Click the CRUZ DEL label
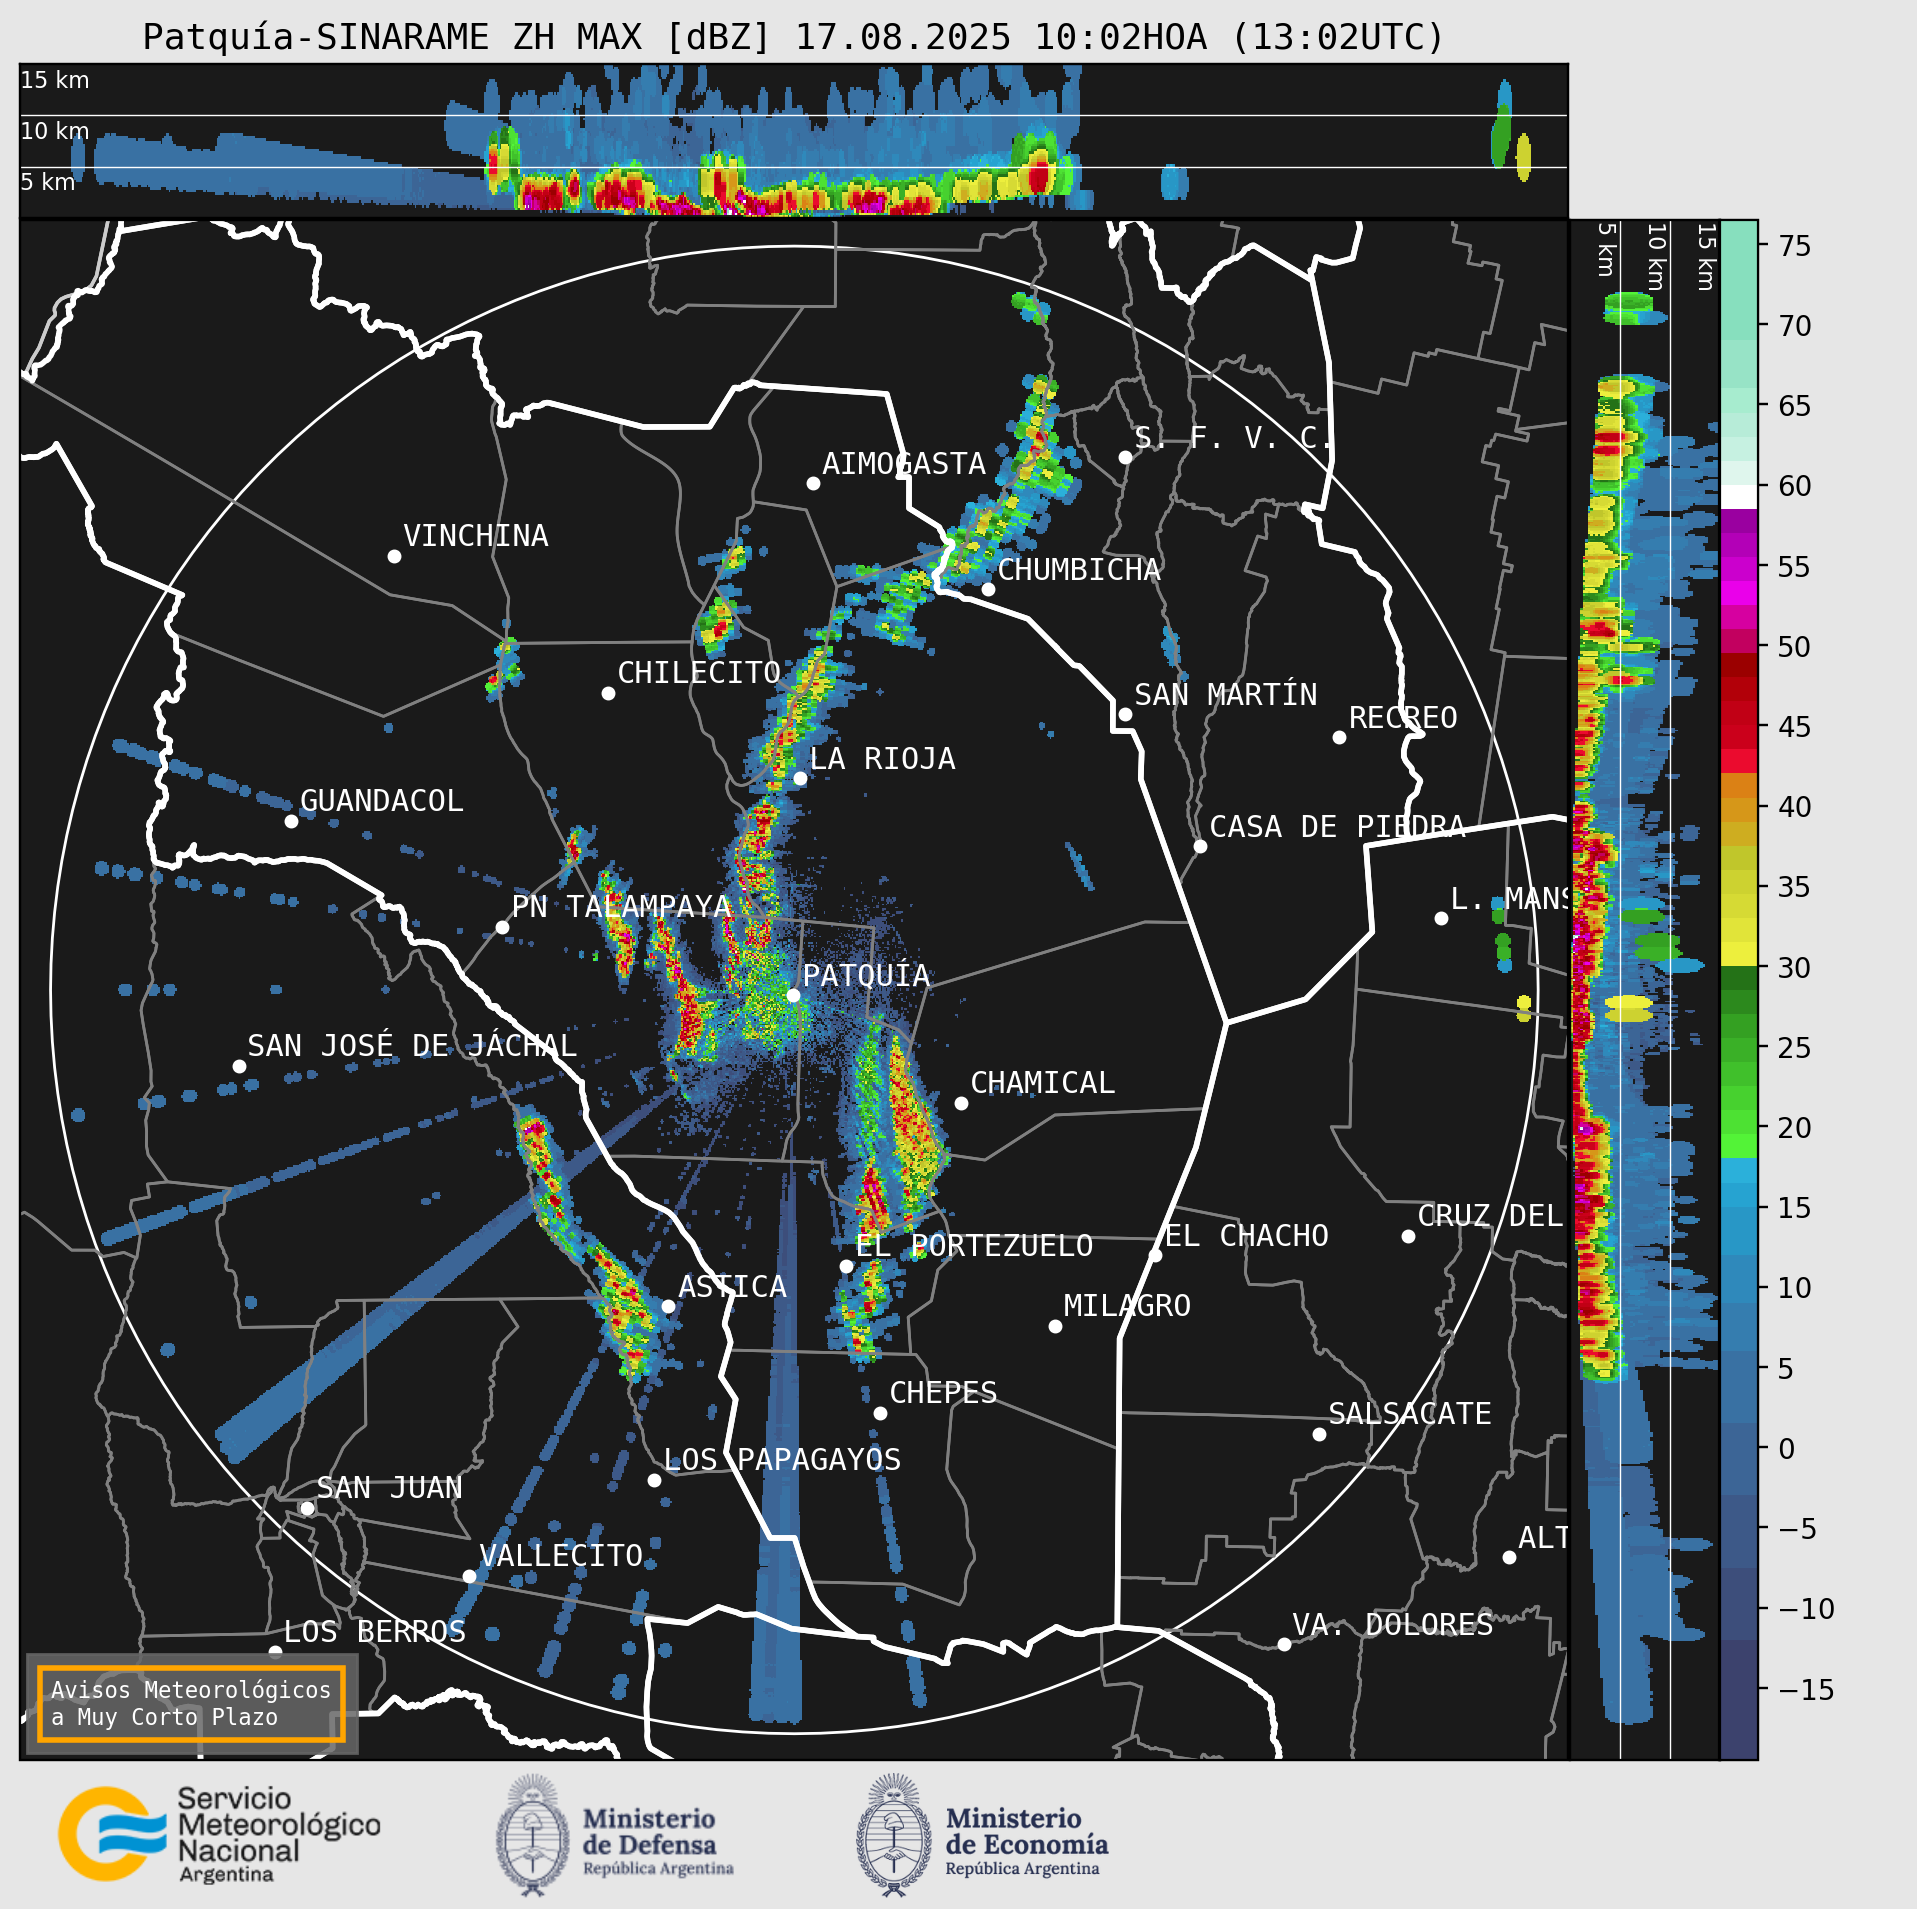This screenshot has width=1917, height=1909. click(1490, 1216)
